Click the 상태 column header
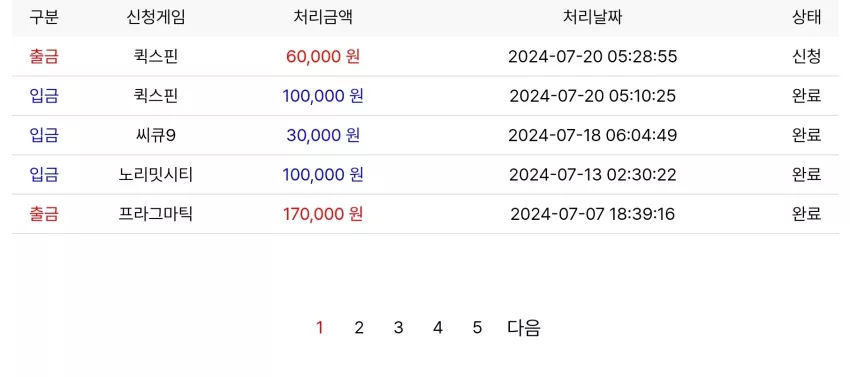 [807, 17]
